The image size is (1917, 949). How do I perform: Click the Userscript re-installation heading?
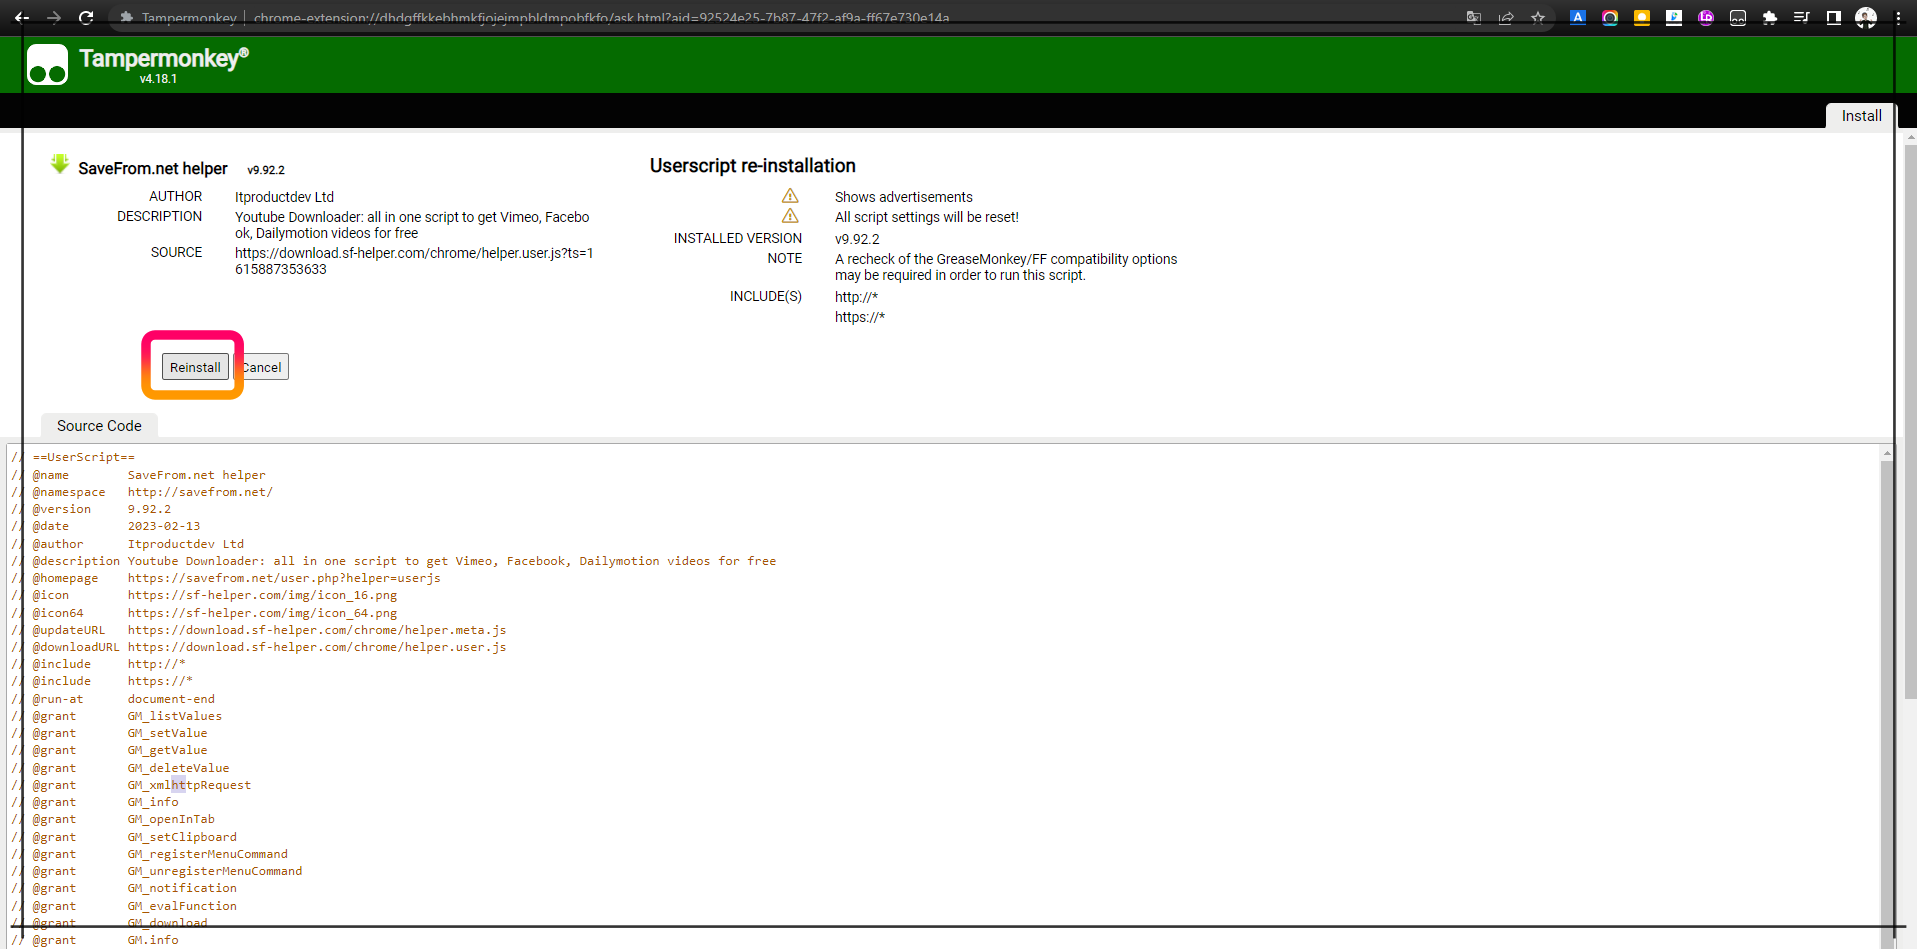752,166
